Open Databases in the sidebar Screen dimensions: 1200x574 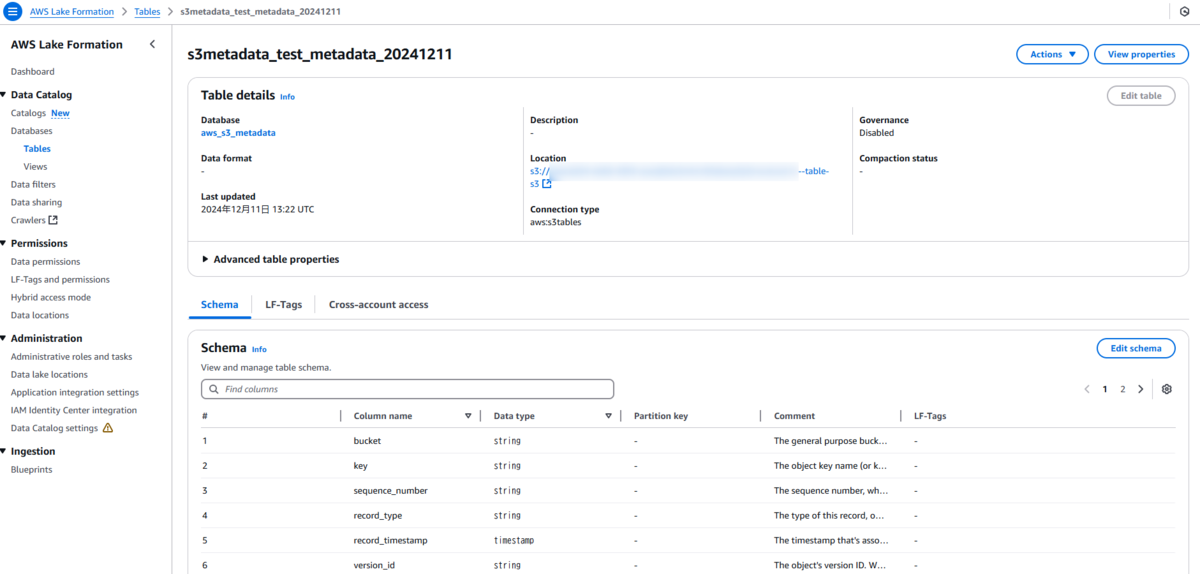coord(32,131)
